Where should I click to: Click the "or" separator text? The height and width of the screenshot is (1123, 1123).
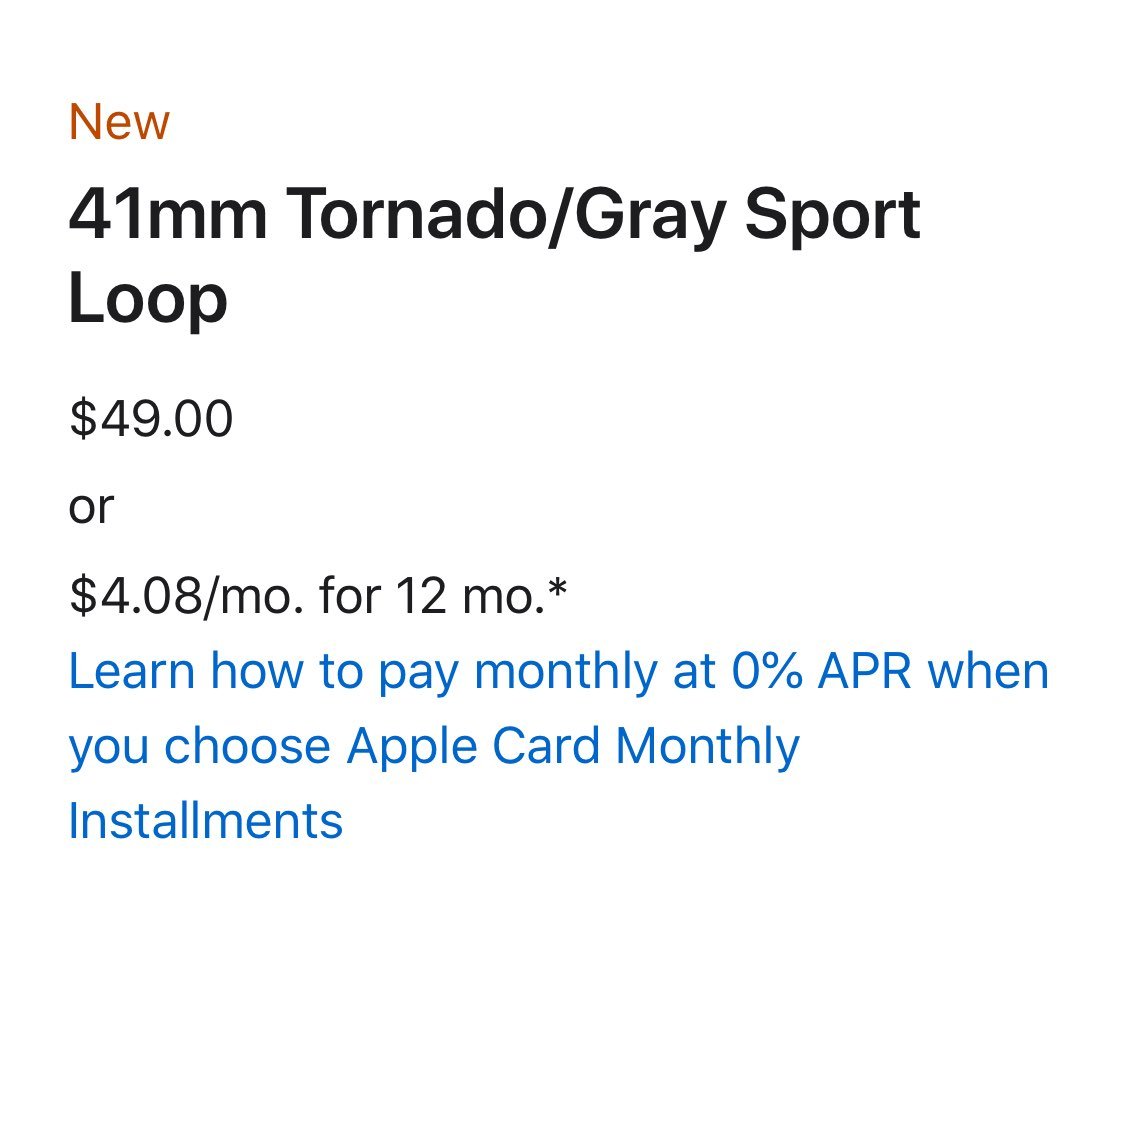tap(91, 508)
